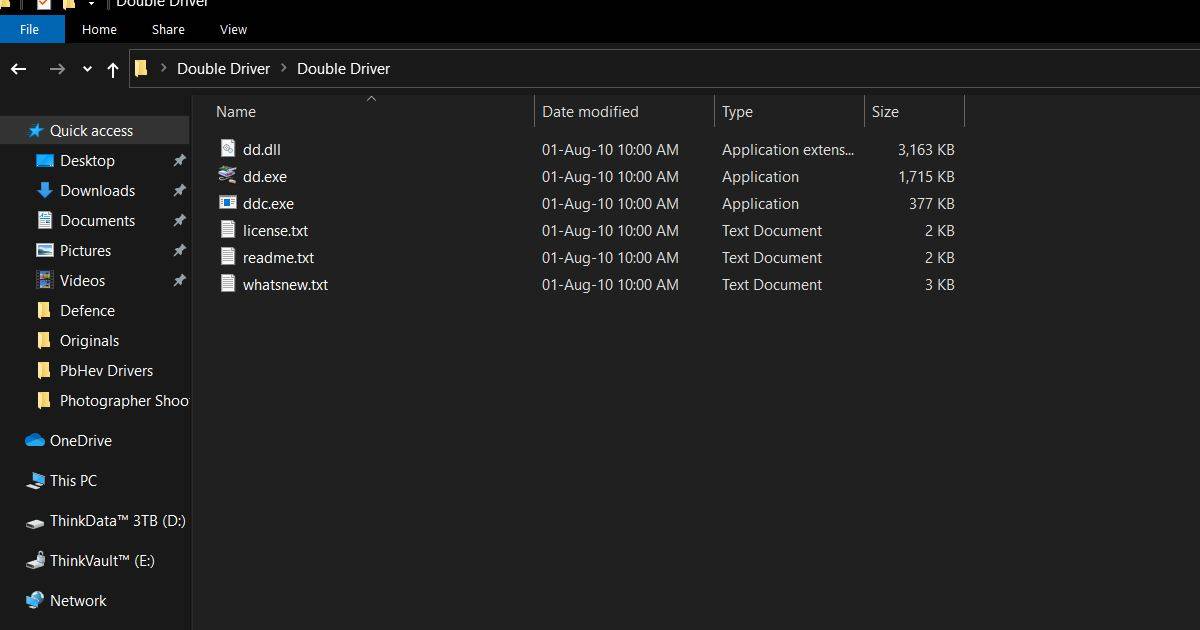The height and width of the screenshot is (630, 1200).
Task: Sort files by the Size column header
Action: pyautogui.click(x=885, y=111)
